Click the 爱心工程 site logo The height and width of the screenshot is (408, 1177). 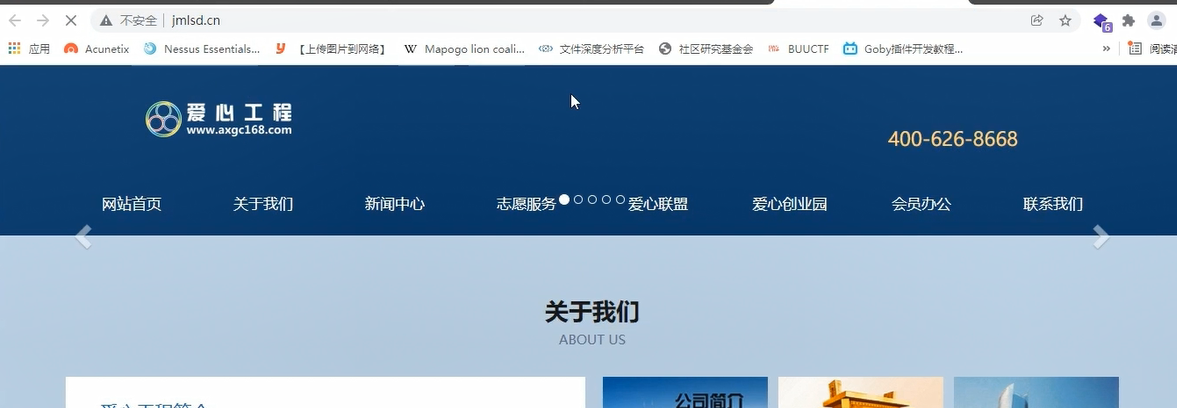(x=219, y=118)
